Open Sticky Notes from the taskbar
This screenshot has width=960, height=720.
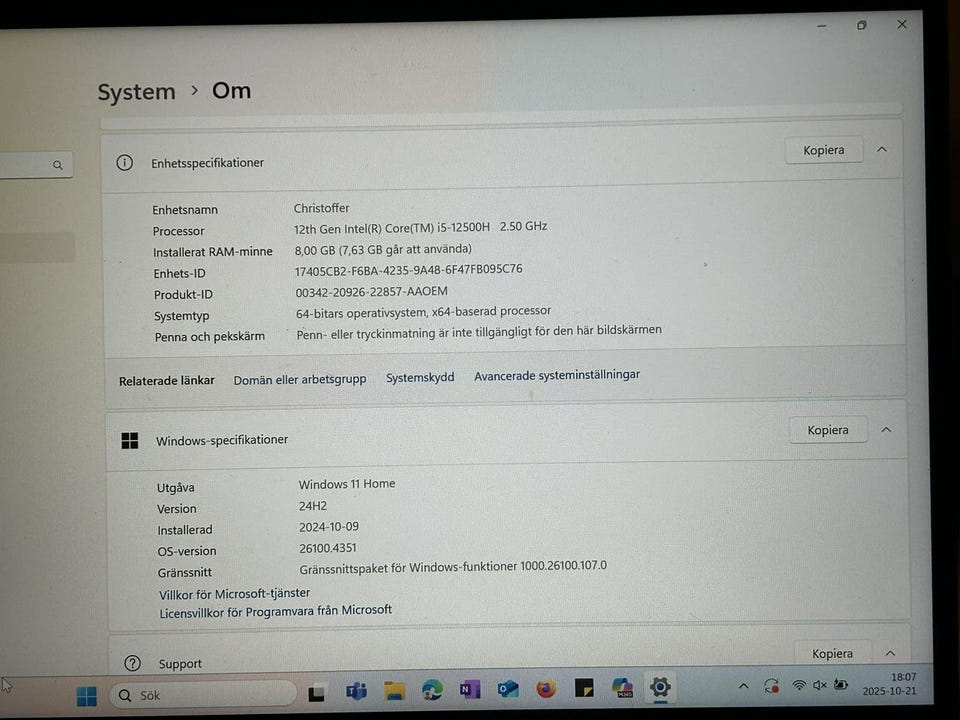(584, 688)
